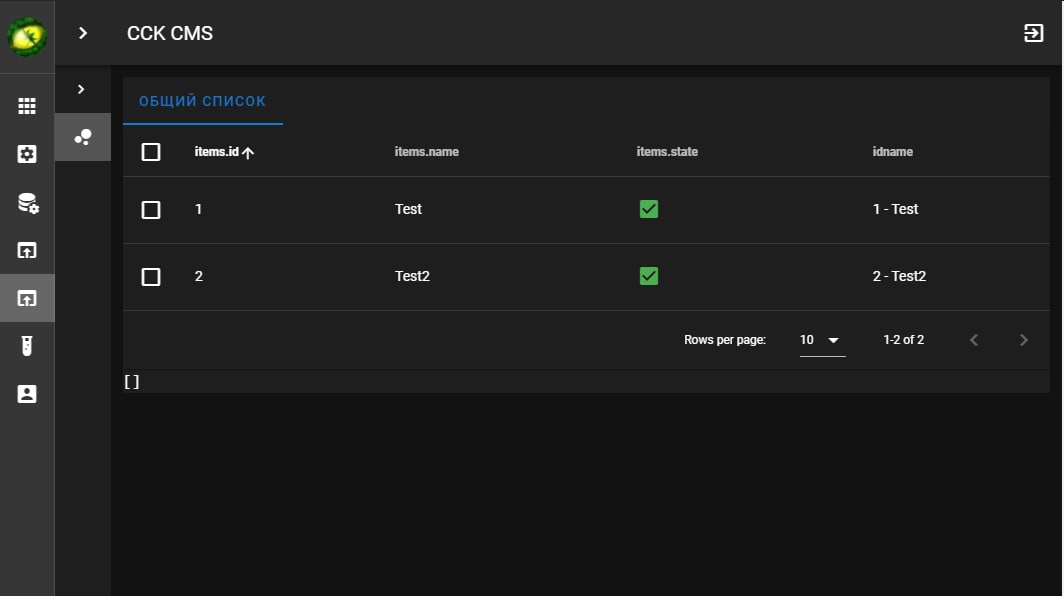Expand main menu chevron beside CCK CMS
The height and width of the screenshot is (596, 1064).
(x=83, y=33)
